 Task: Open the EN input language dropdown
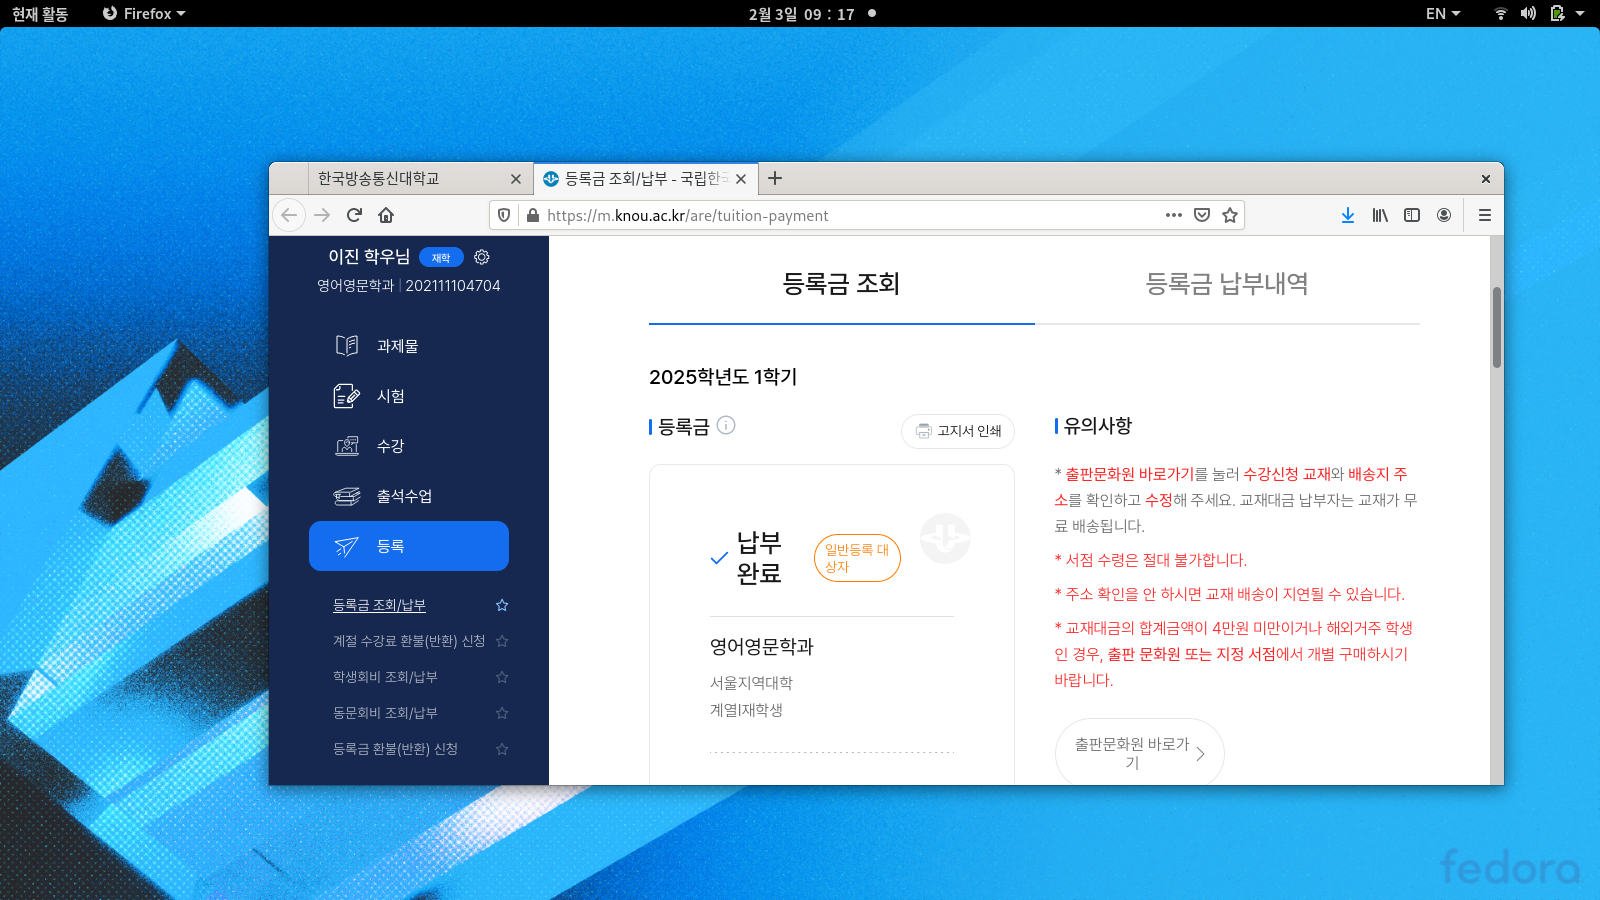tap(1442, 14)
